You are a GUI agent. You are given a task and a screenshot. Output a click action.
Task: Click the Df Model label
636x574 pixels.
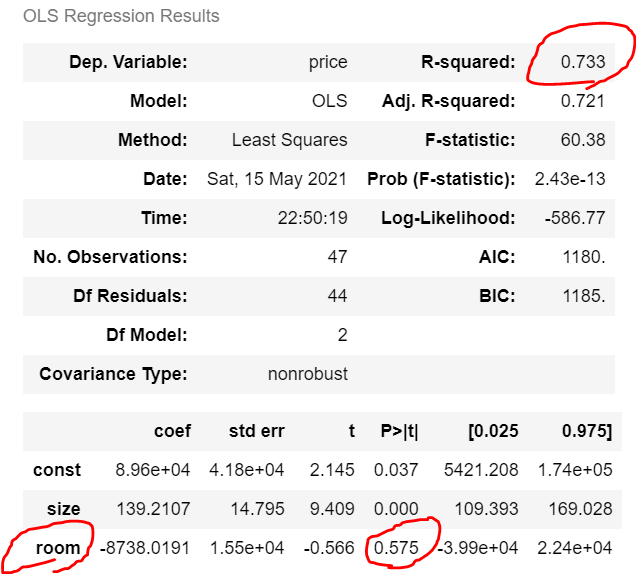pos(147,335)
